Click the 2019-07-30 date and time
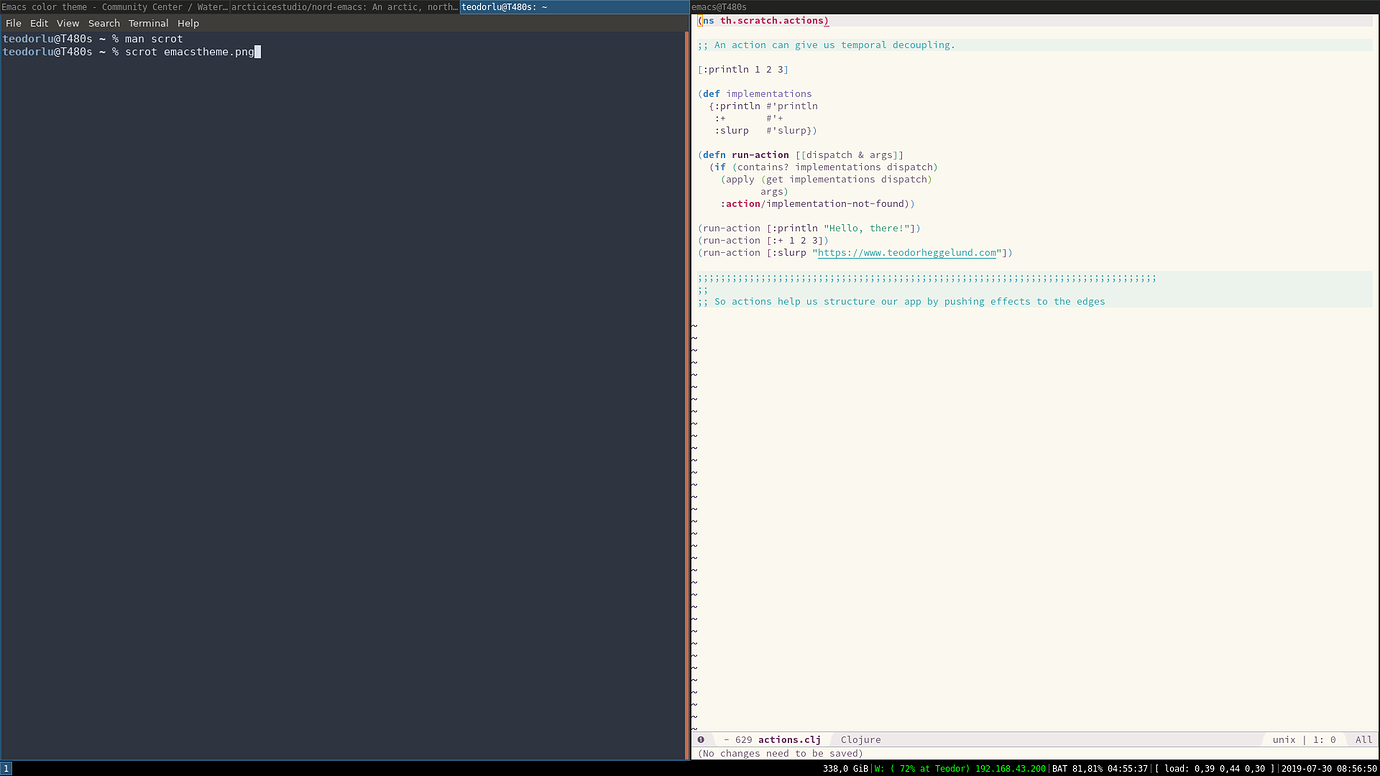Viewport: 1380px width, 776px height. point(1330,768)
